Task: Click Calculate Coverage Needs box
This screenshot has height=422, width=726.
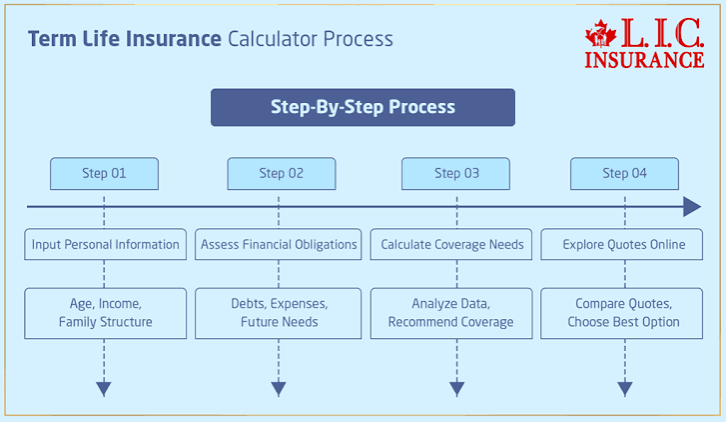Action: click(x=451, y=244)
